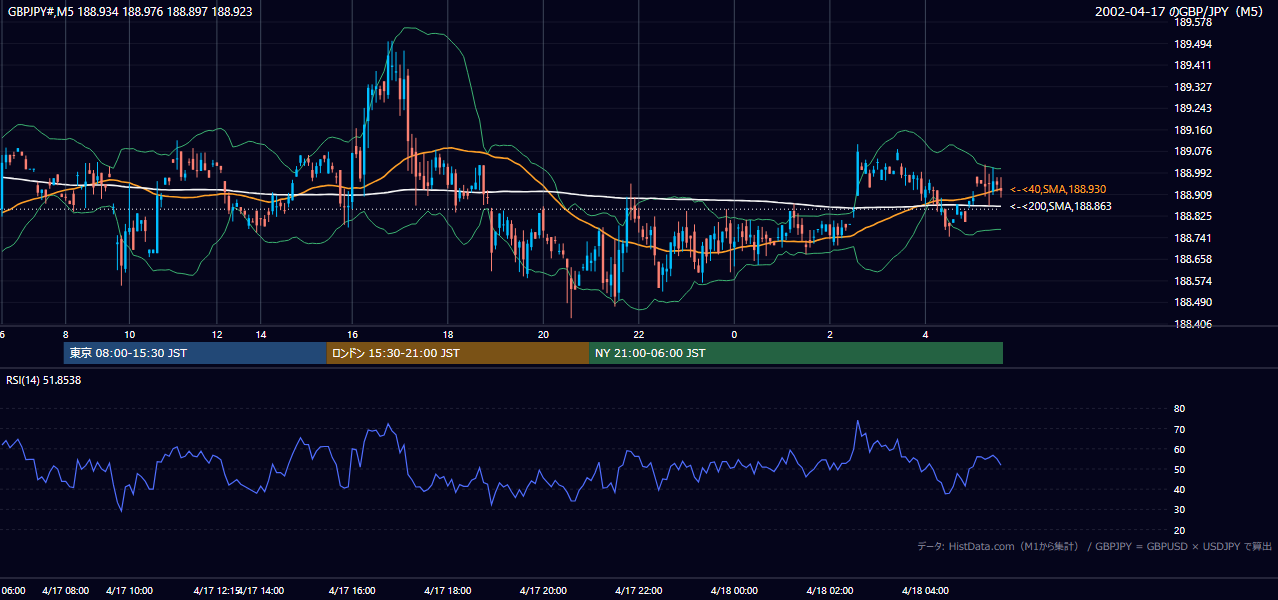1278x600 pixels.
Task: Click the 4/17 18:00 date label
Action: (x=447, y=590)
